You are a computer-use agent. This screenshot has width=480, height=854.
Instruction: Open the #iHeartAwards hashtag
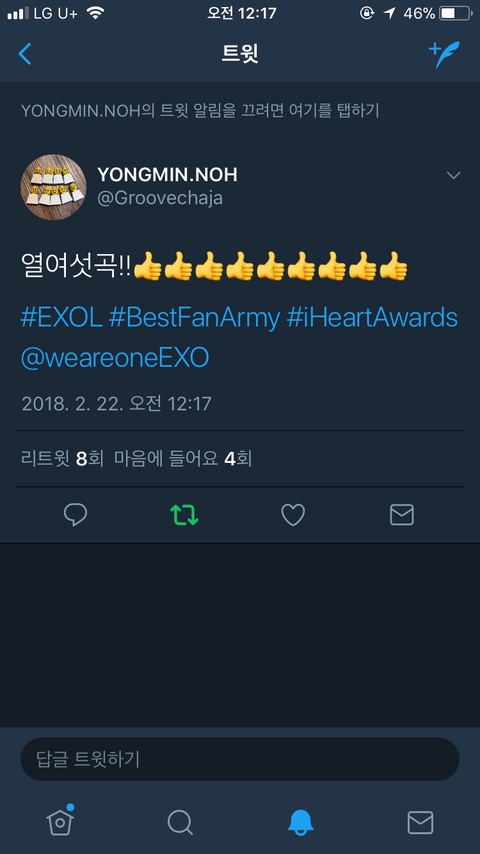click(372, 318)
